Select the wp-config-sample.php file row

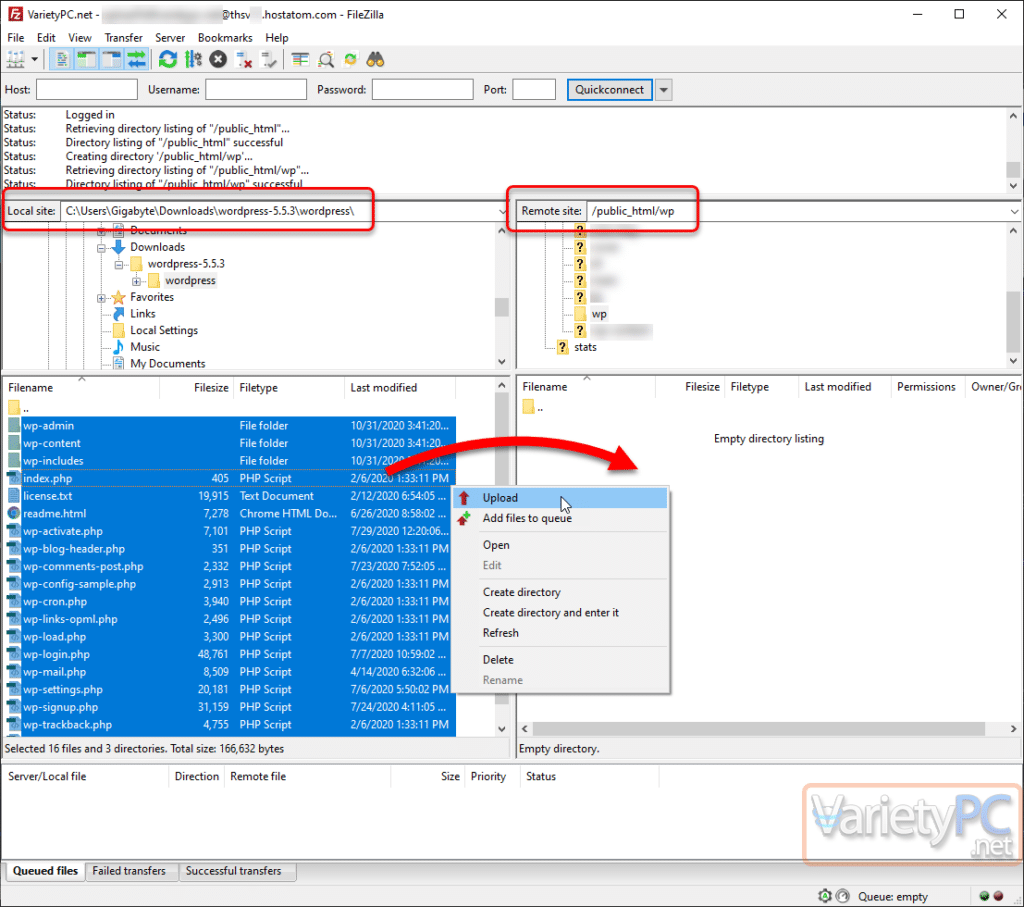tap(229, 584)
